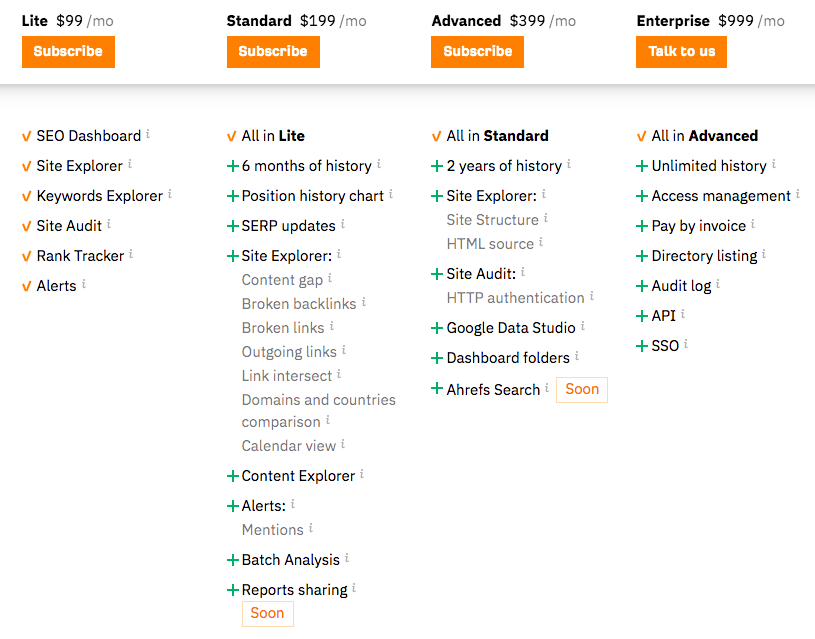The image size is (815, 639).
Task: Click the checkmark next to All in Standard
Action: [437, 133]
